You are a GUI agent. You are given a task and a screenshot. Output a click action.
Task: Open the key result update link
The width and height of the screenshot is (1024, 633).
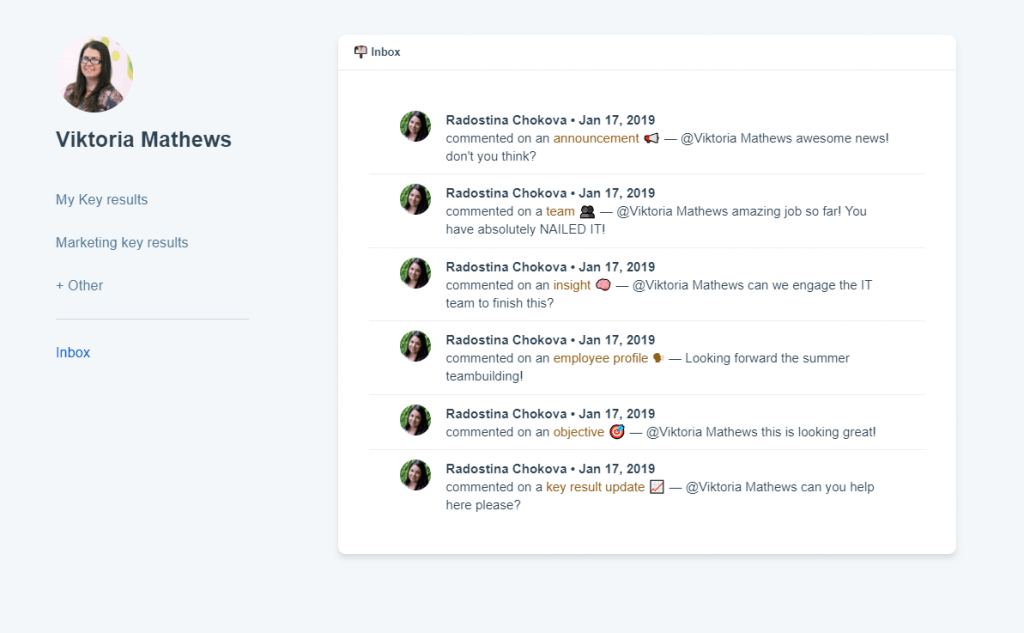595,487
